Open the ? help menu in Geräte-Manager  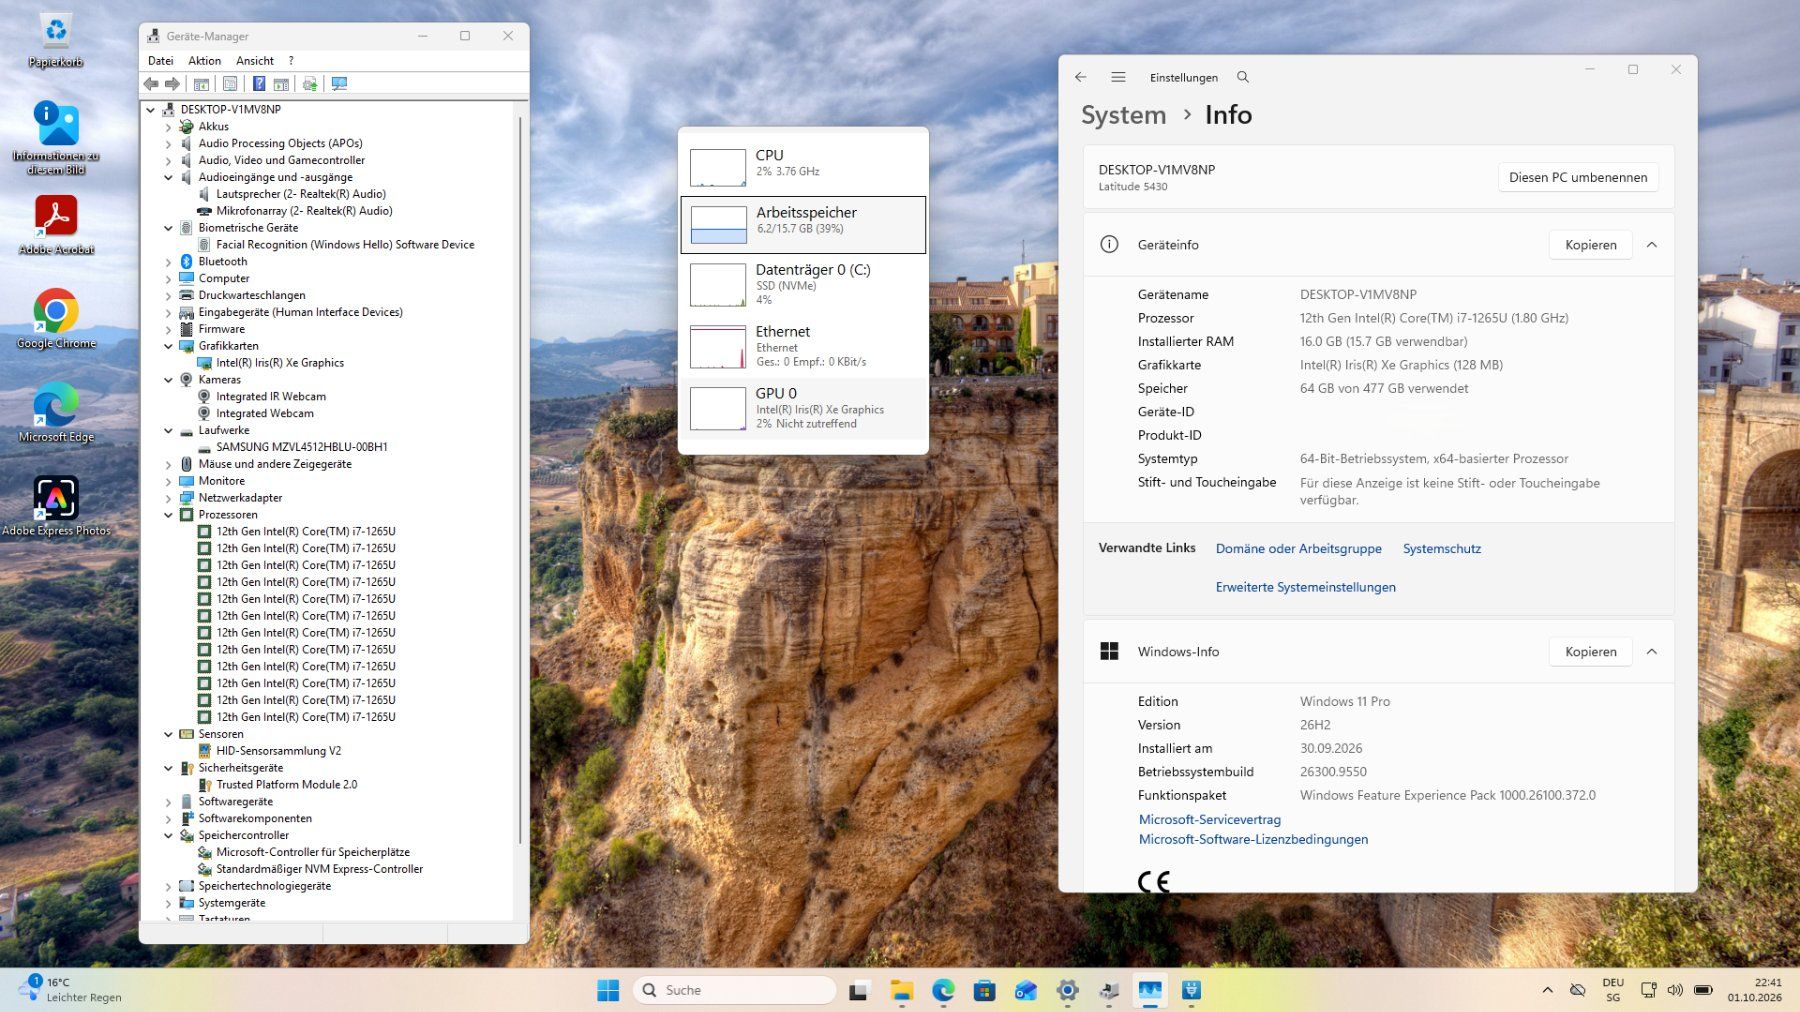tap(291, 61)
